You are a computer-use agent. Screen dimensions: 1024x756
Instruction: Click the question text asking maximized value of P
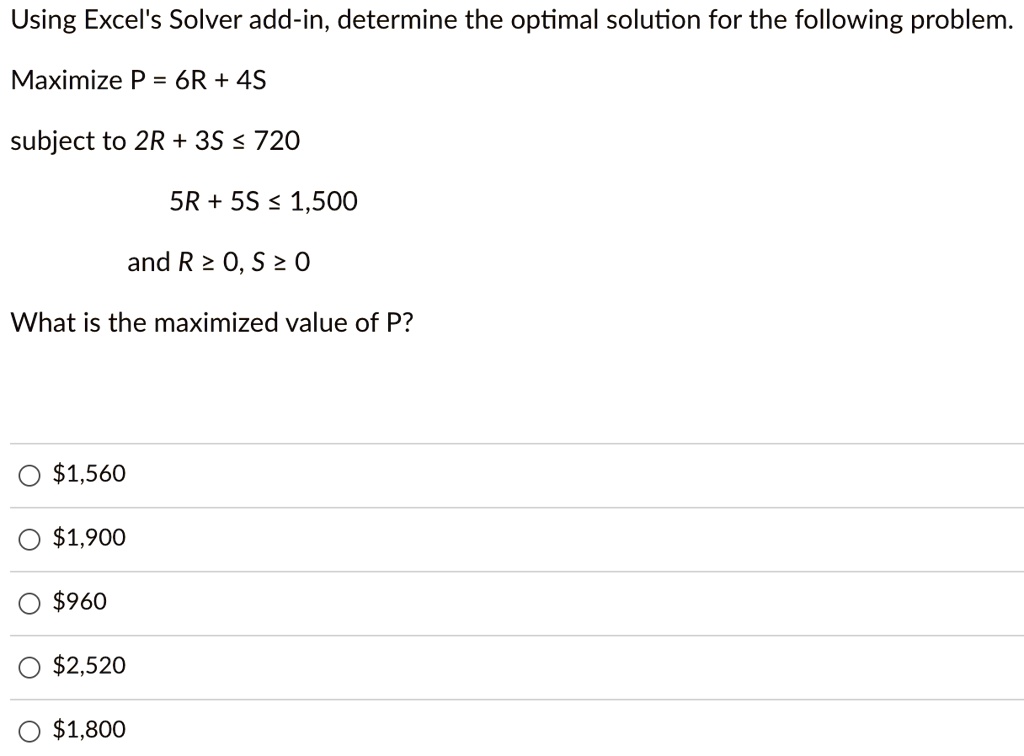tap(211, 322)
